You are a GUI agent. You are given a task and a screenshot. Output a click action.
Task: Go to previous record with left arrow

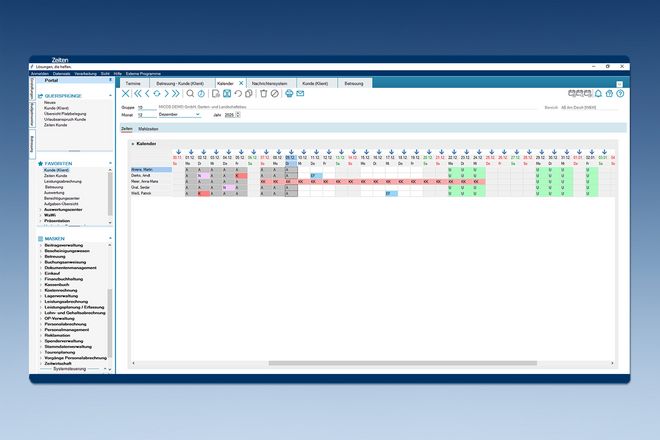click(x=147, y=93)
